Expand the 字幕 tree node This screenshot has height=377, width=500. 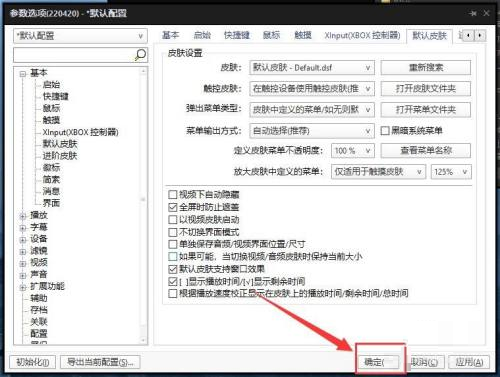23,228
